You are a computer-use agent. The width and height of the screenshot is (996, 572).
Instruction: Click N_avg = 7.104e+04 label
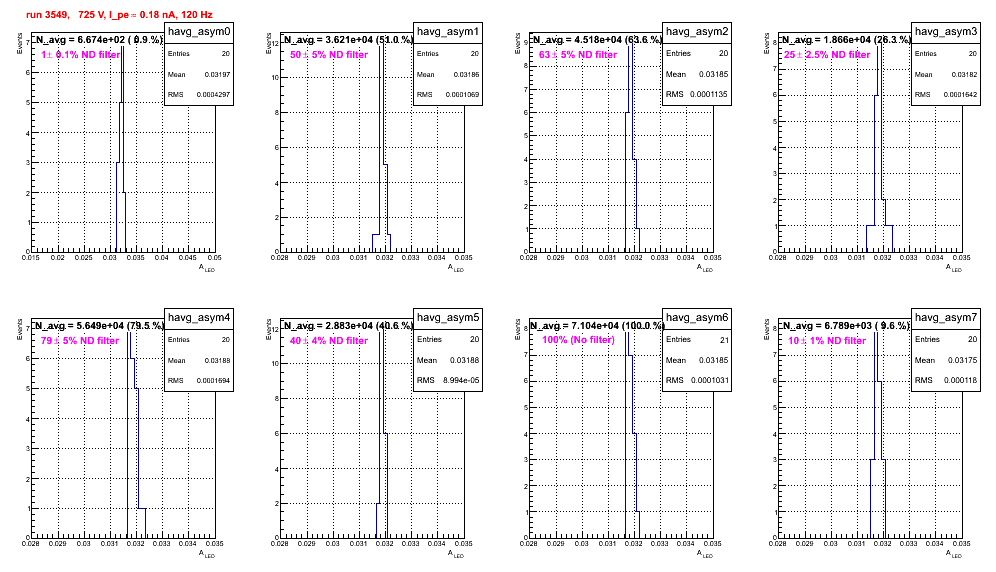(597, 326)
